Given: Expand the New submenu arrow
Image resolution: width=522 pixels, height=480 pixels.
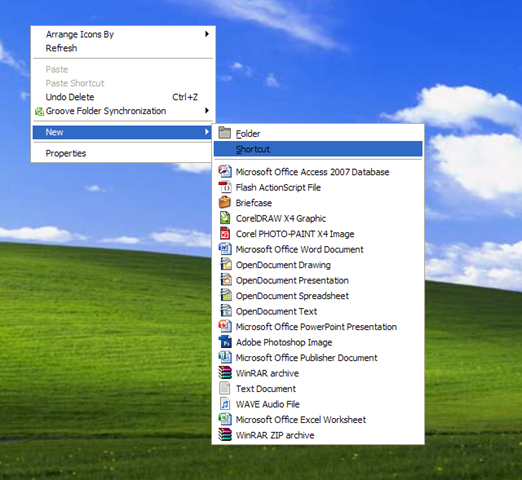Looking at the screenshot, I should tap(207, 132).
